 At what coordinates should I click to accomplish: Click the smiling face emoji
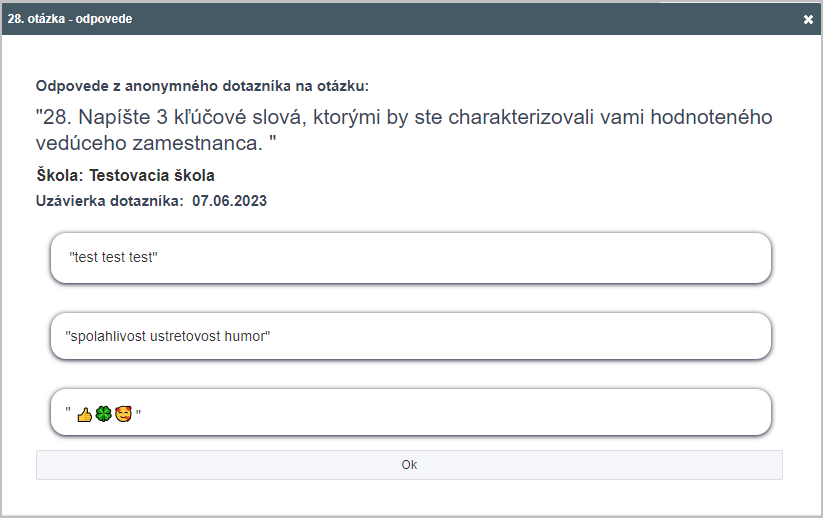pyautogui.click(x=123, y=413)
